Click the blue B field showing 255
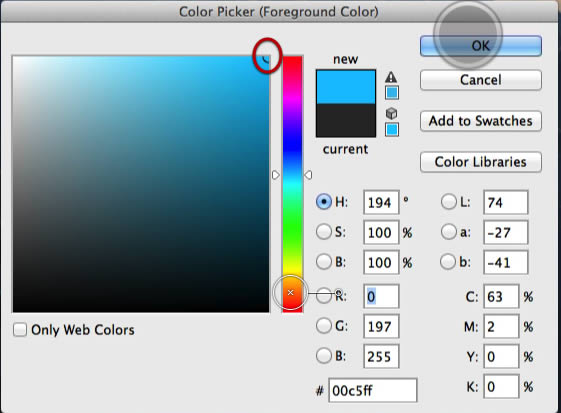561x413 pixels. tap(381, 356)
